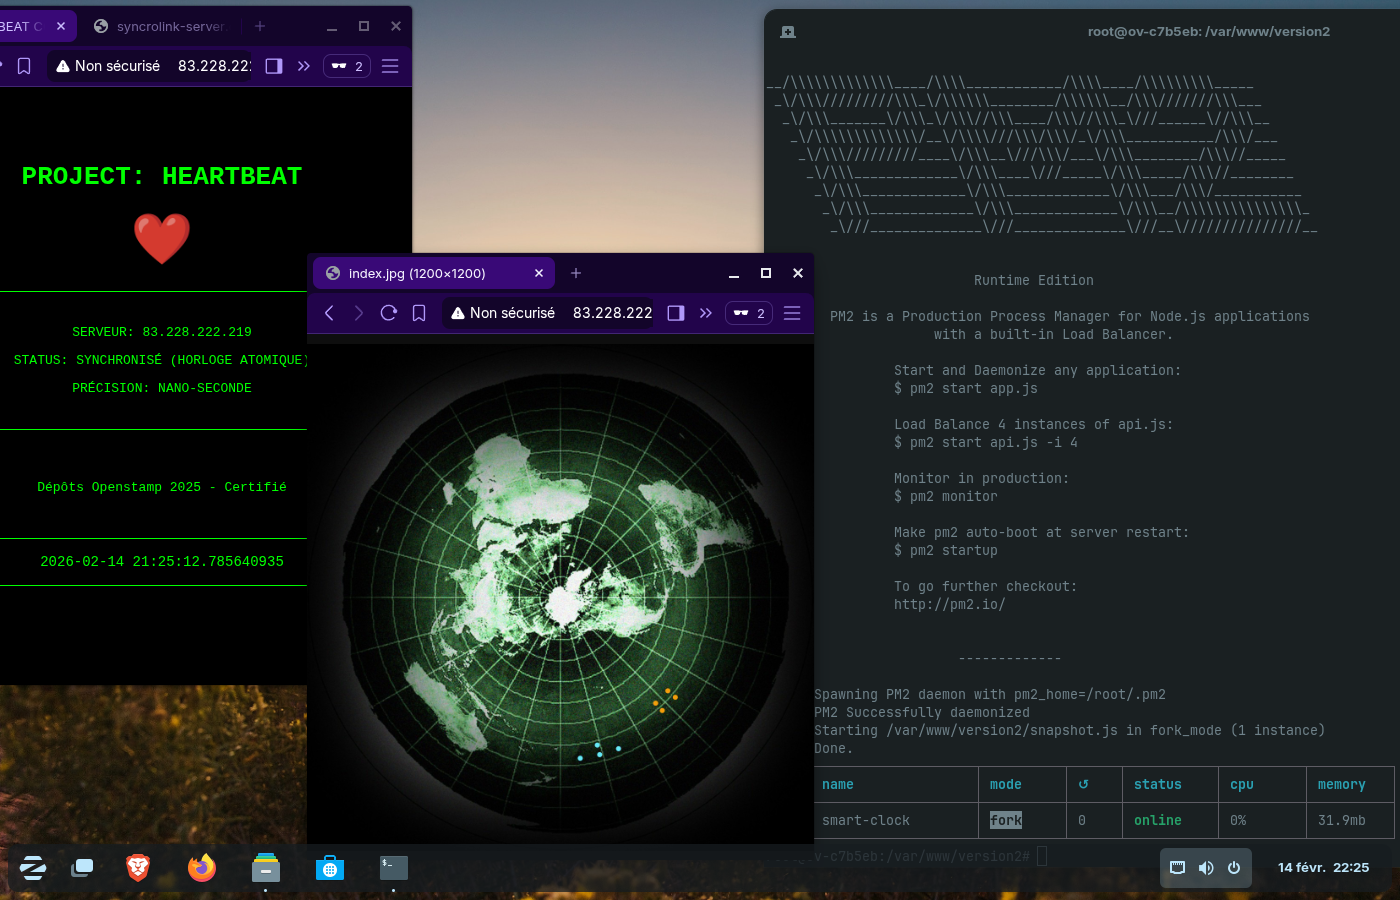Select the index.jpg (1200×1200) tab
The width and height of the screenshot is (1400, 900).
coord(420,273)
